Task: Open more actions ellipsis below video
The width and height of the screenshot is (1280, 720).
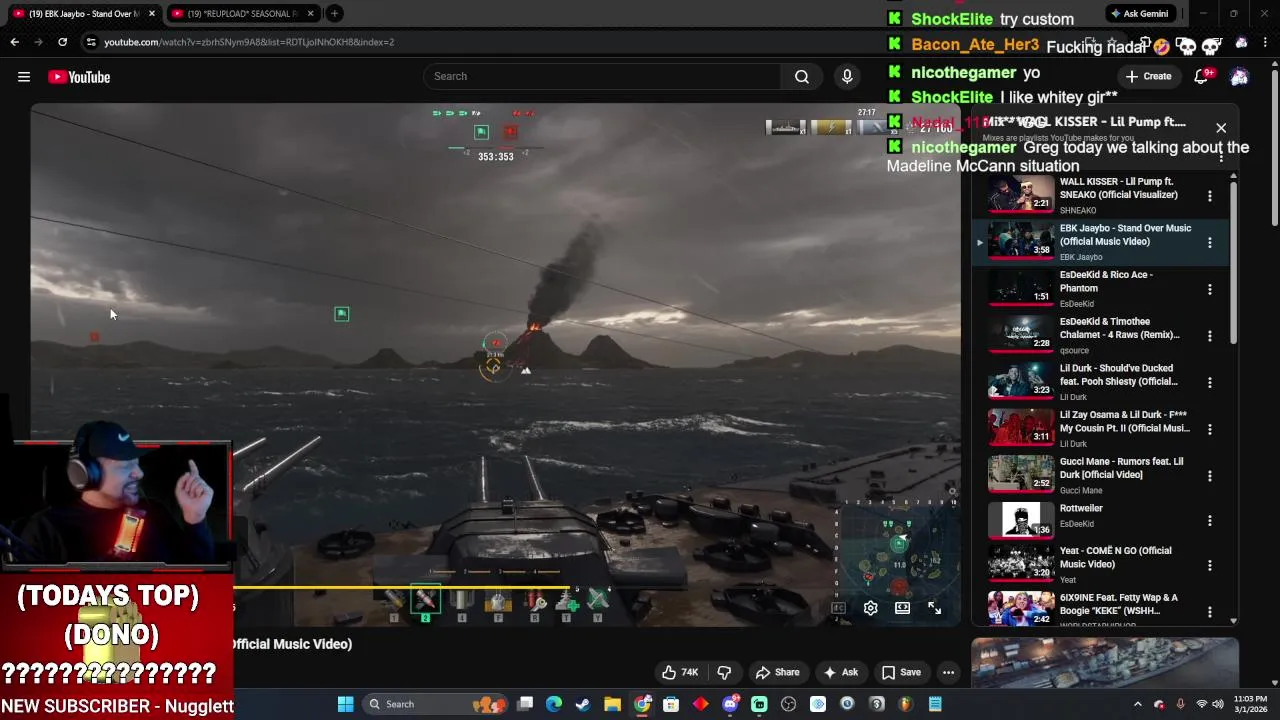Action: 948,672
